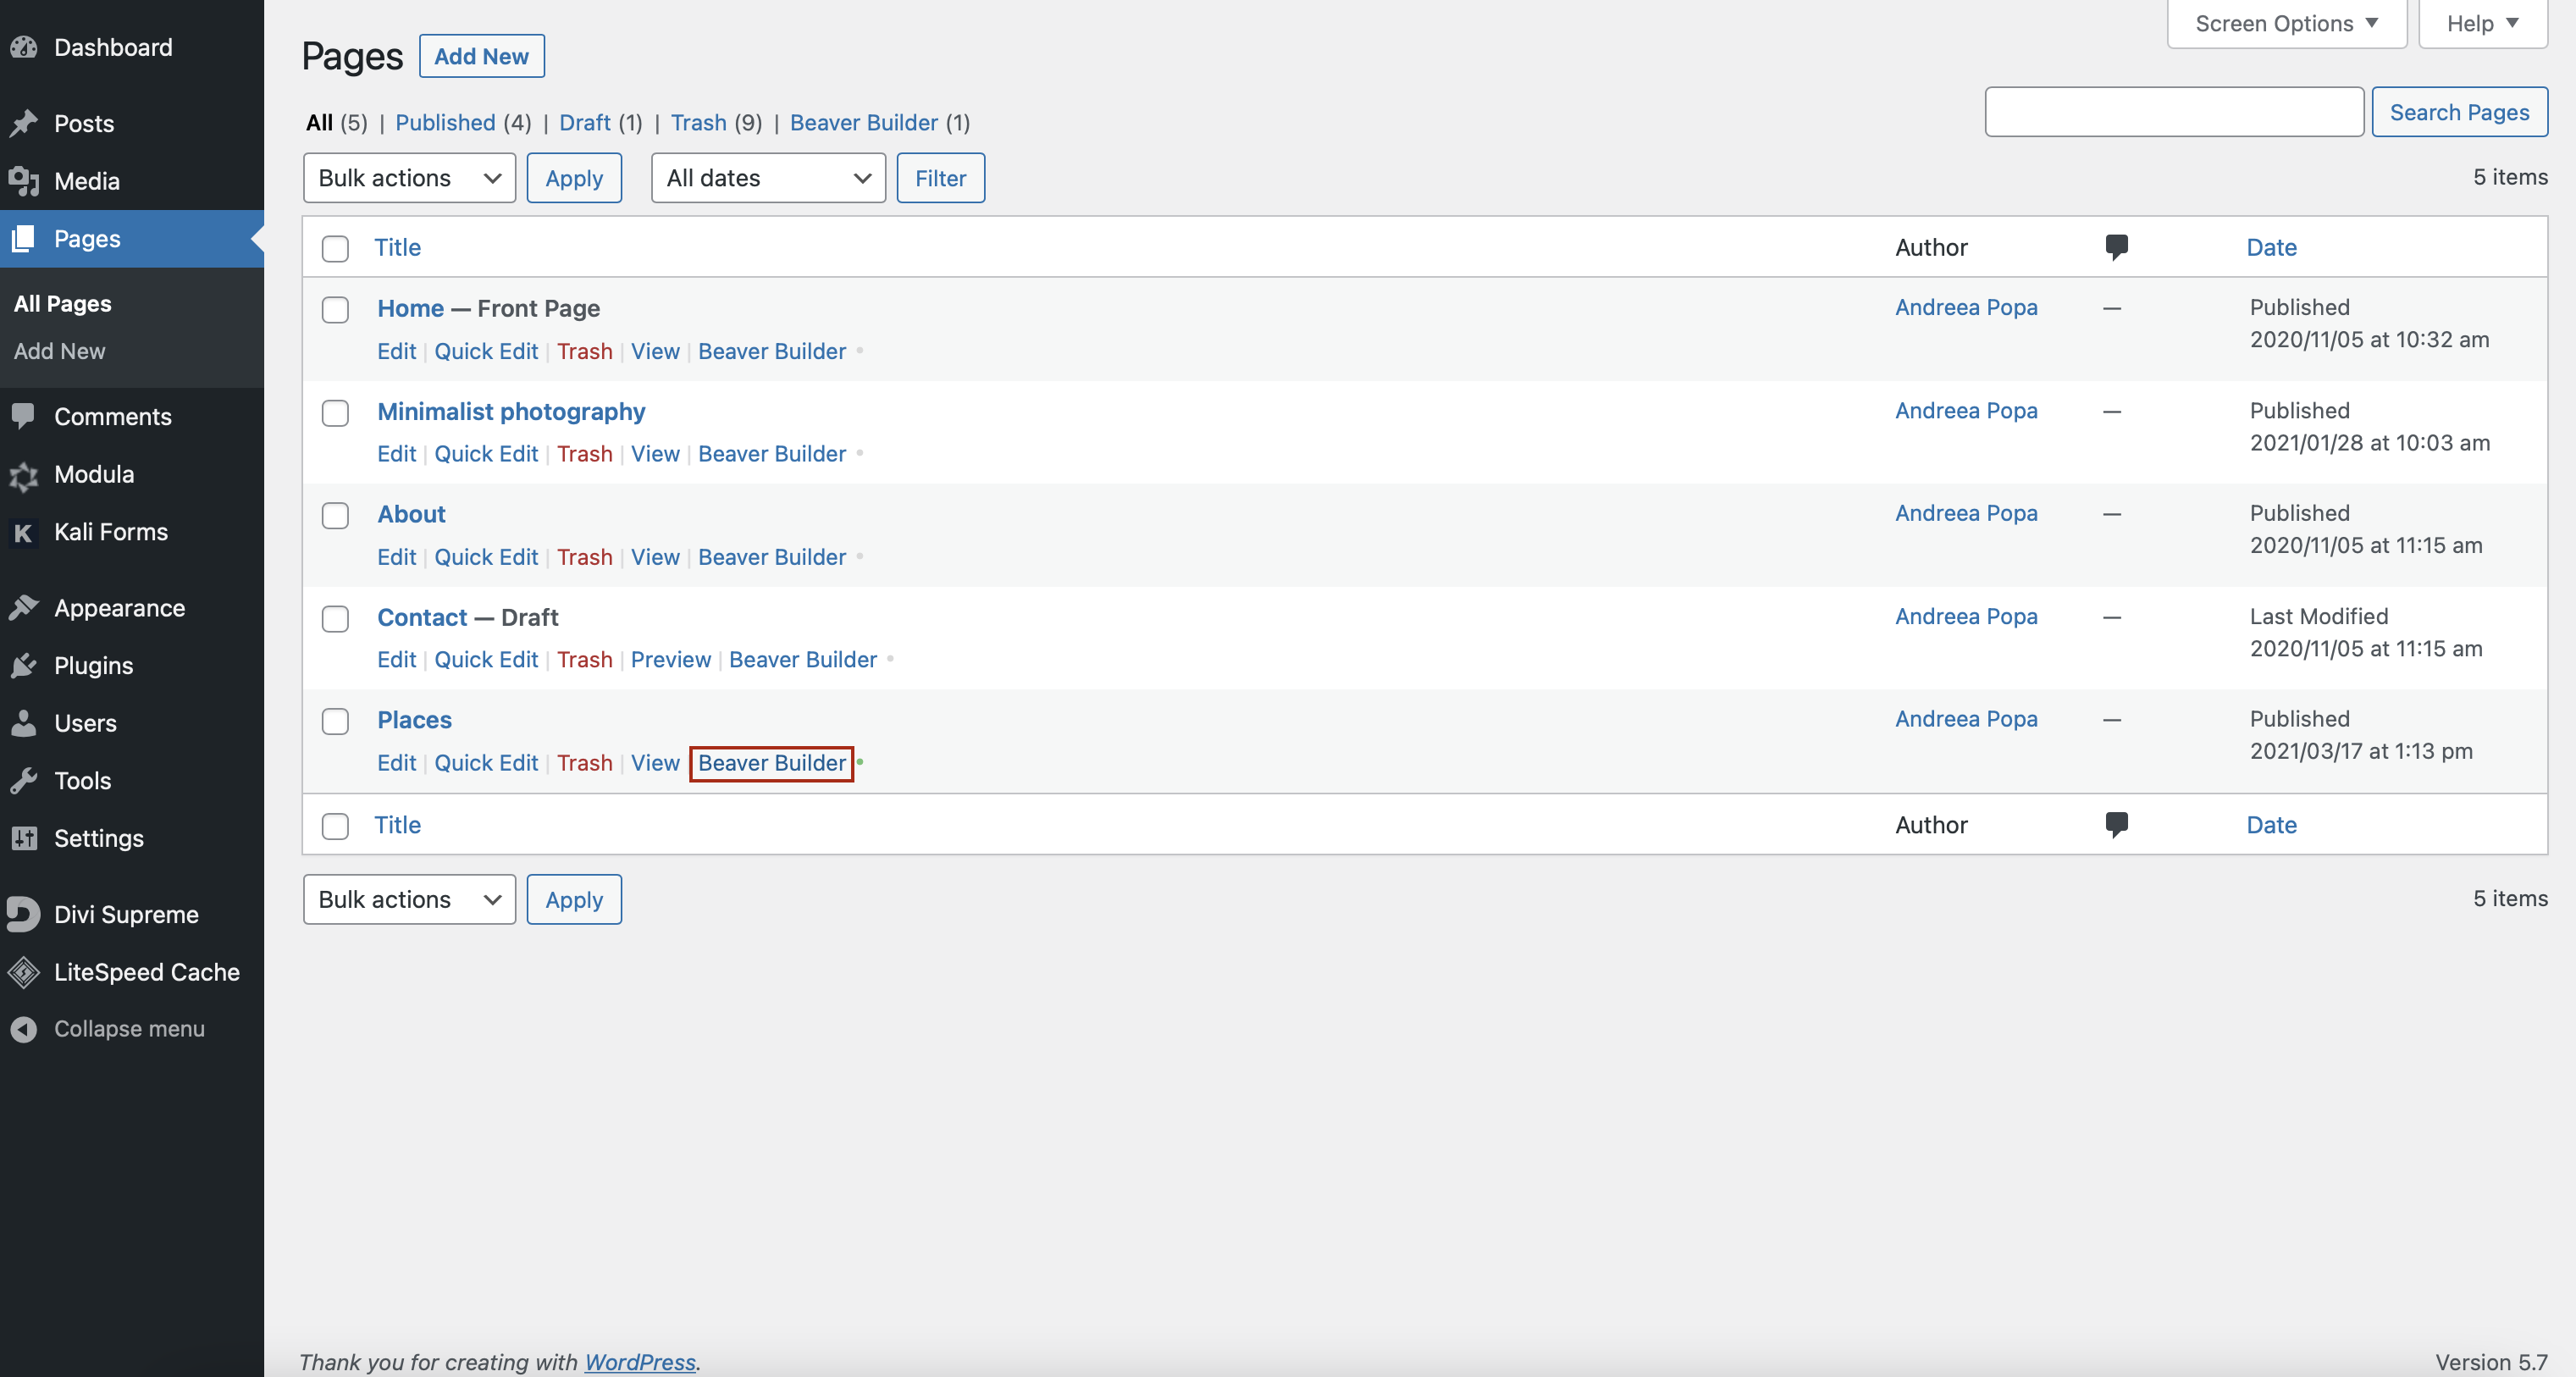Image resolution: width=2576 pixels, height=1377 pixels.
Task: Open the top Bulk actions dropdown
Action: [x=409, y=178]
